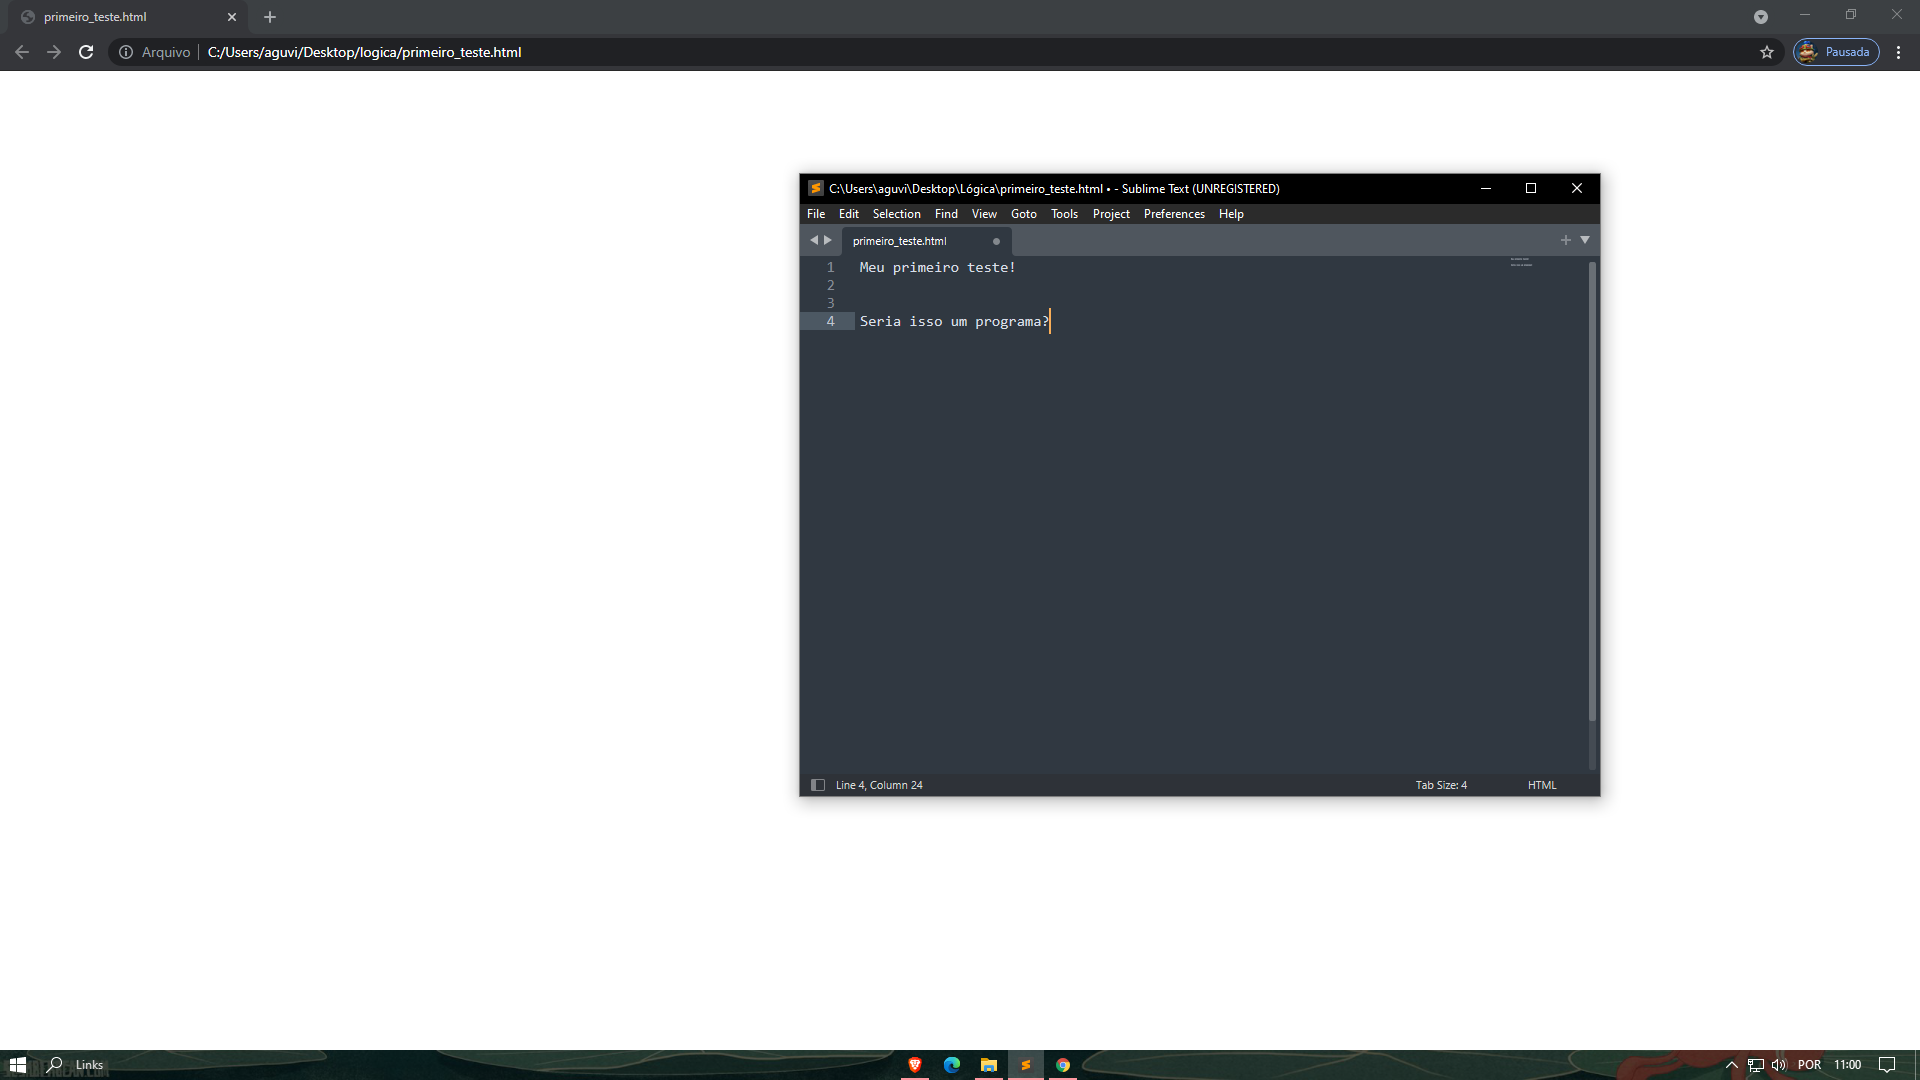Viewport: 1920px width, 1080px height.
Task: Click the POR language indicator
Action: coord(1809,1065)
